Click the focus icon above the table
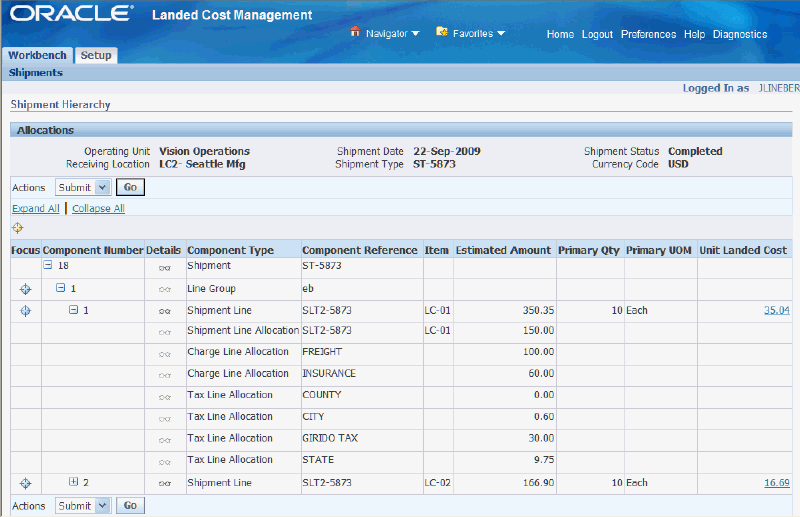Viewport: 800px width, 517px height. coord(18,228)
